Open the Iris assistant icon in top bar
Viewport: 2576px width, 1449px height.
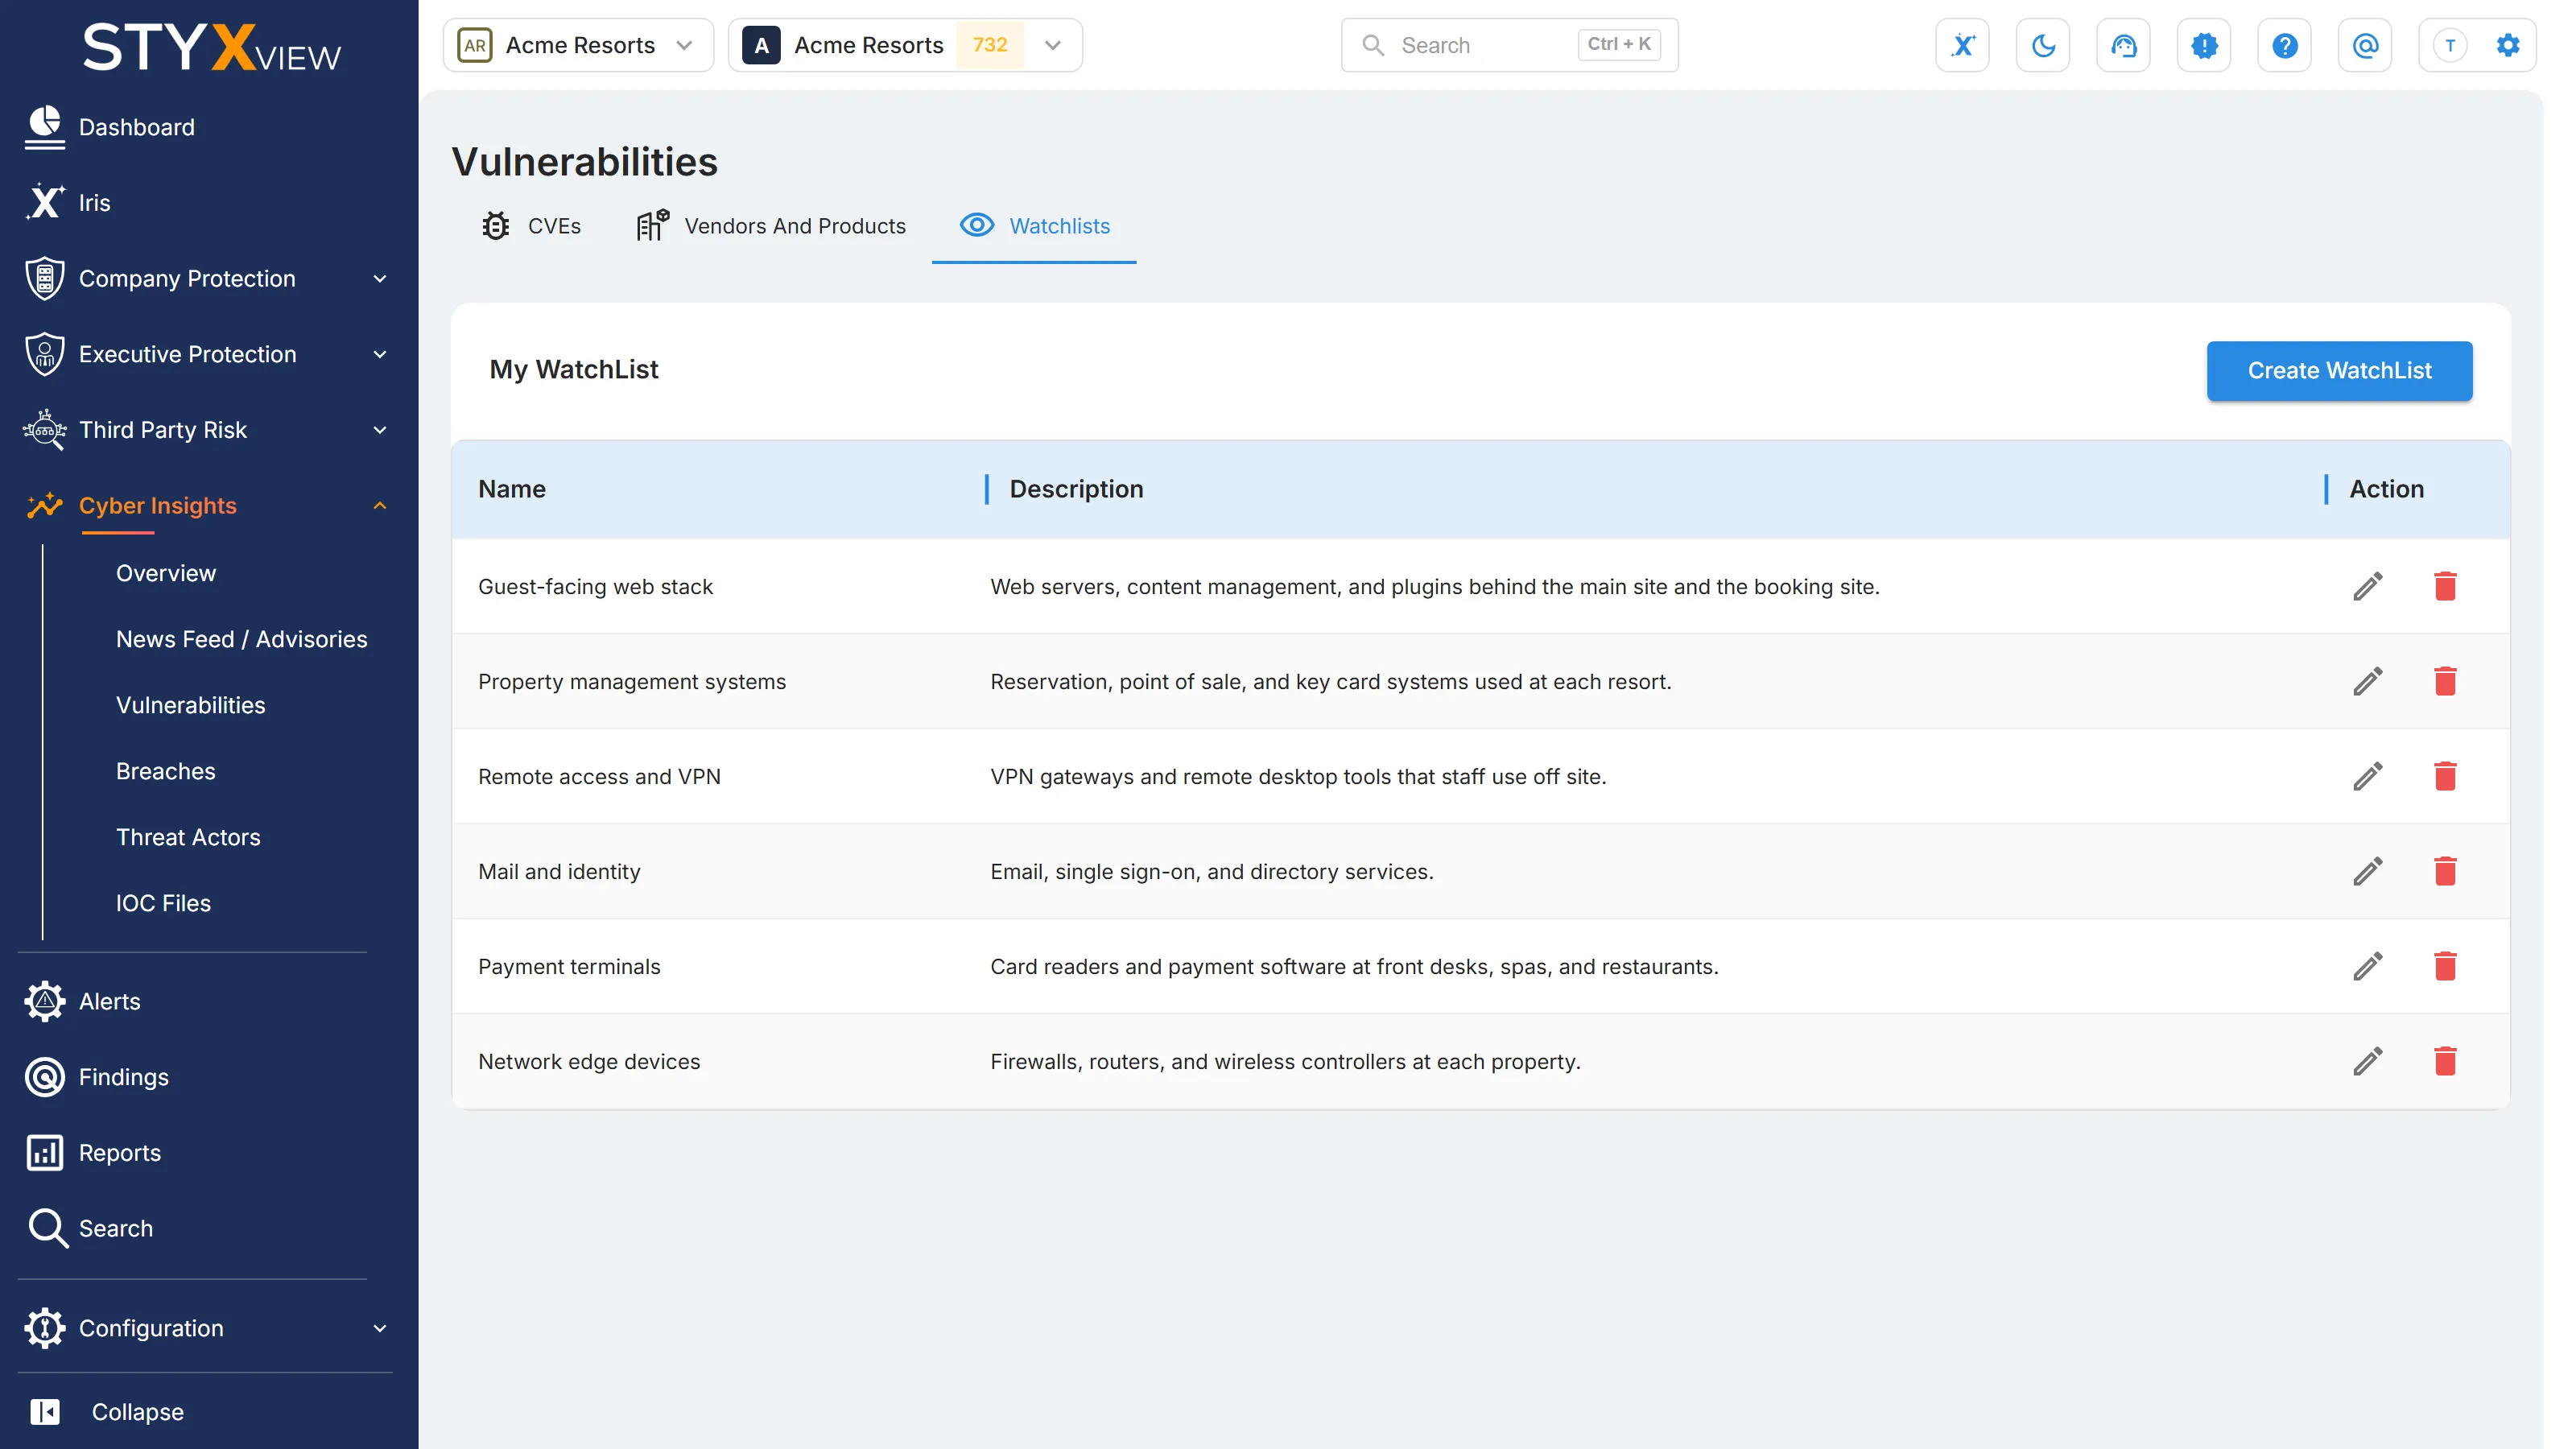[x=1962, y=45]
